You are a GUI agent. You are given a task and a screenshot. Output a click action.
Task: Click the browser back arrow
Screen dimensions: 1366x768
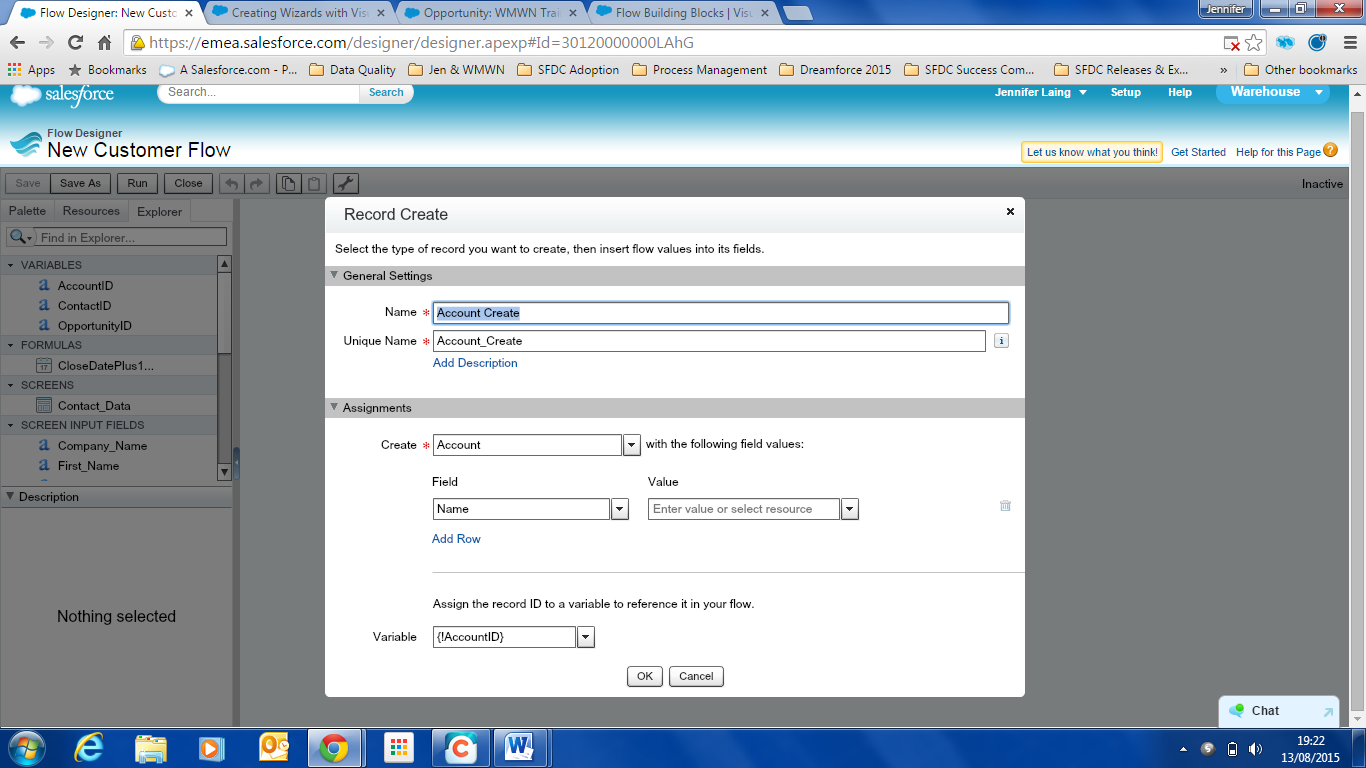click(17, 43)
